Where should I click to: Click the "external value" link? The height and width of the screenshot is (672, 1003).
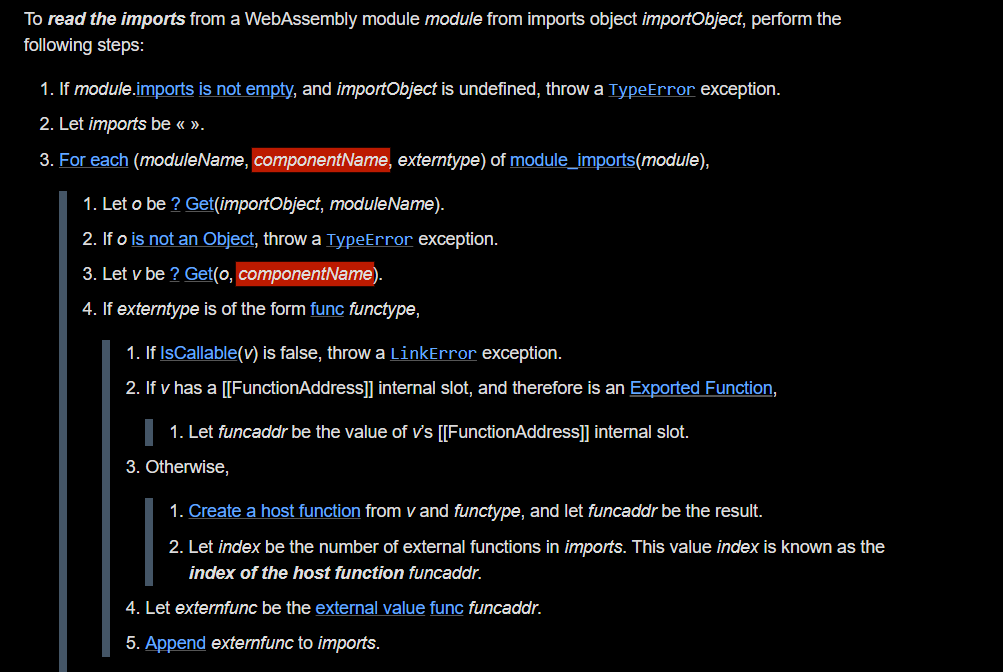(x=370, y=608)
